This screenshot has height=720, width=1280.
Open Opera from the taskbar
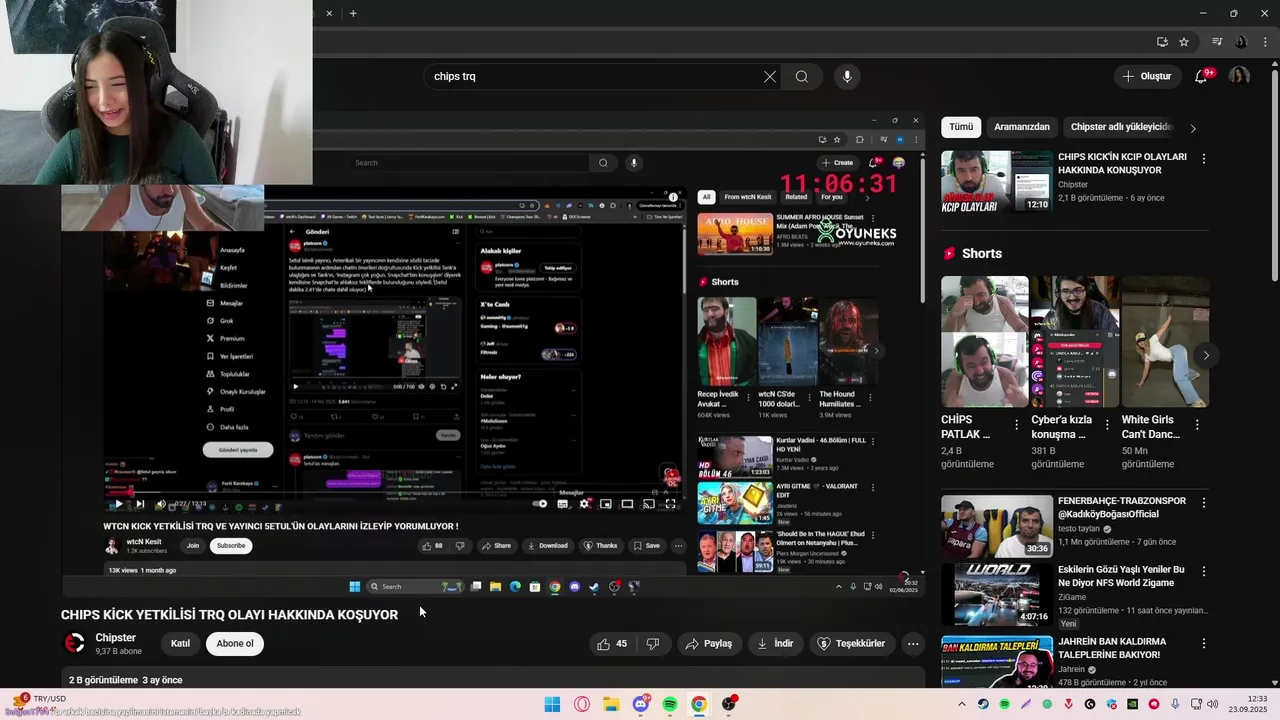[x=582, y=704]
